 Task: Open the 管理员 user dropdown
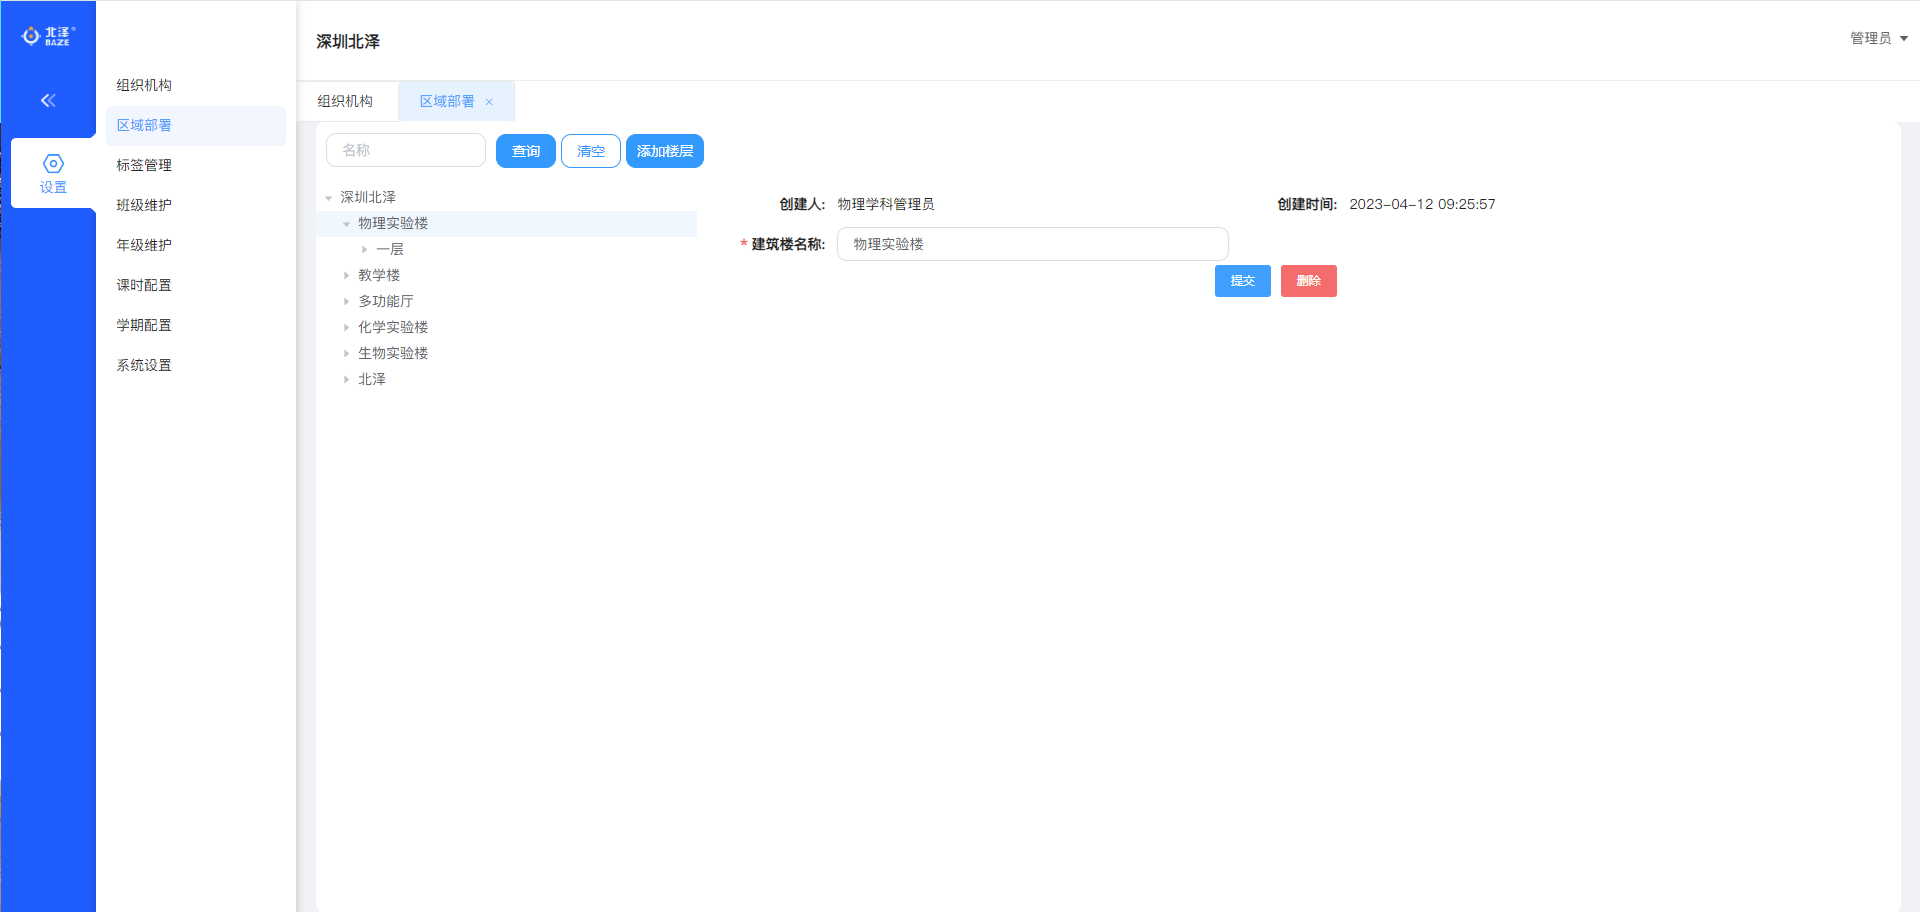tap(1878, 38)
